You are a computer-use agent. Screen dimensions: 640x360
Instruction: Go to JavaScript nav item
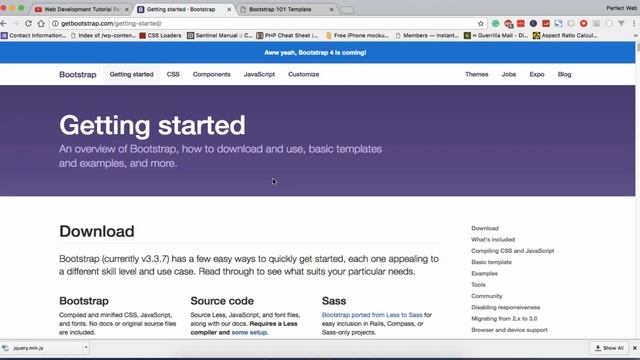click(259, 74)
